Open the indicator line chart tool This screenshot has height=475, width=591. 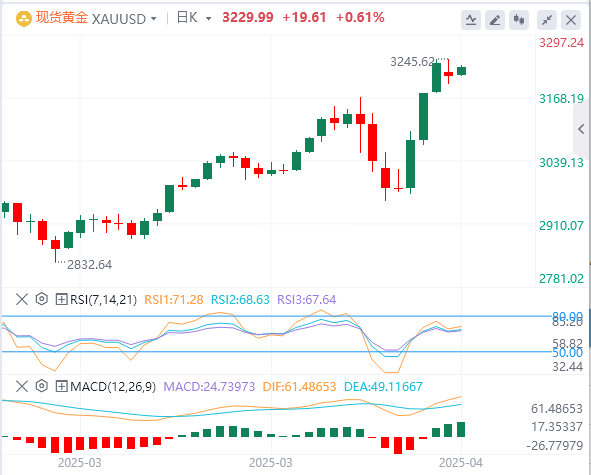click(x=471, y=20)
